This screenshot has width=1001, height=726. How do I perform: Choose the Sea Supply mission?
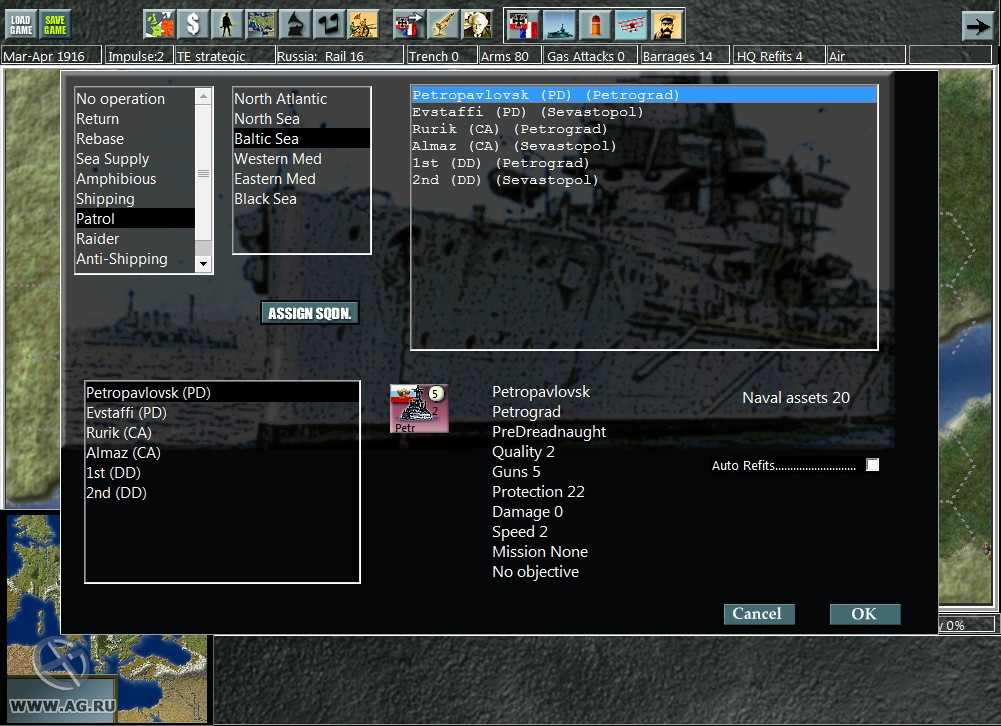(135, 158)
